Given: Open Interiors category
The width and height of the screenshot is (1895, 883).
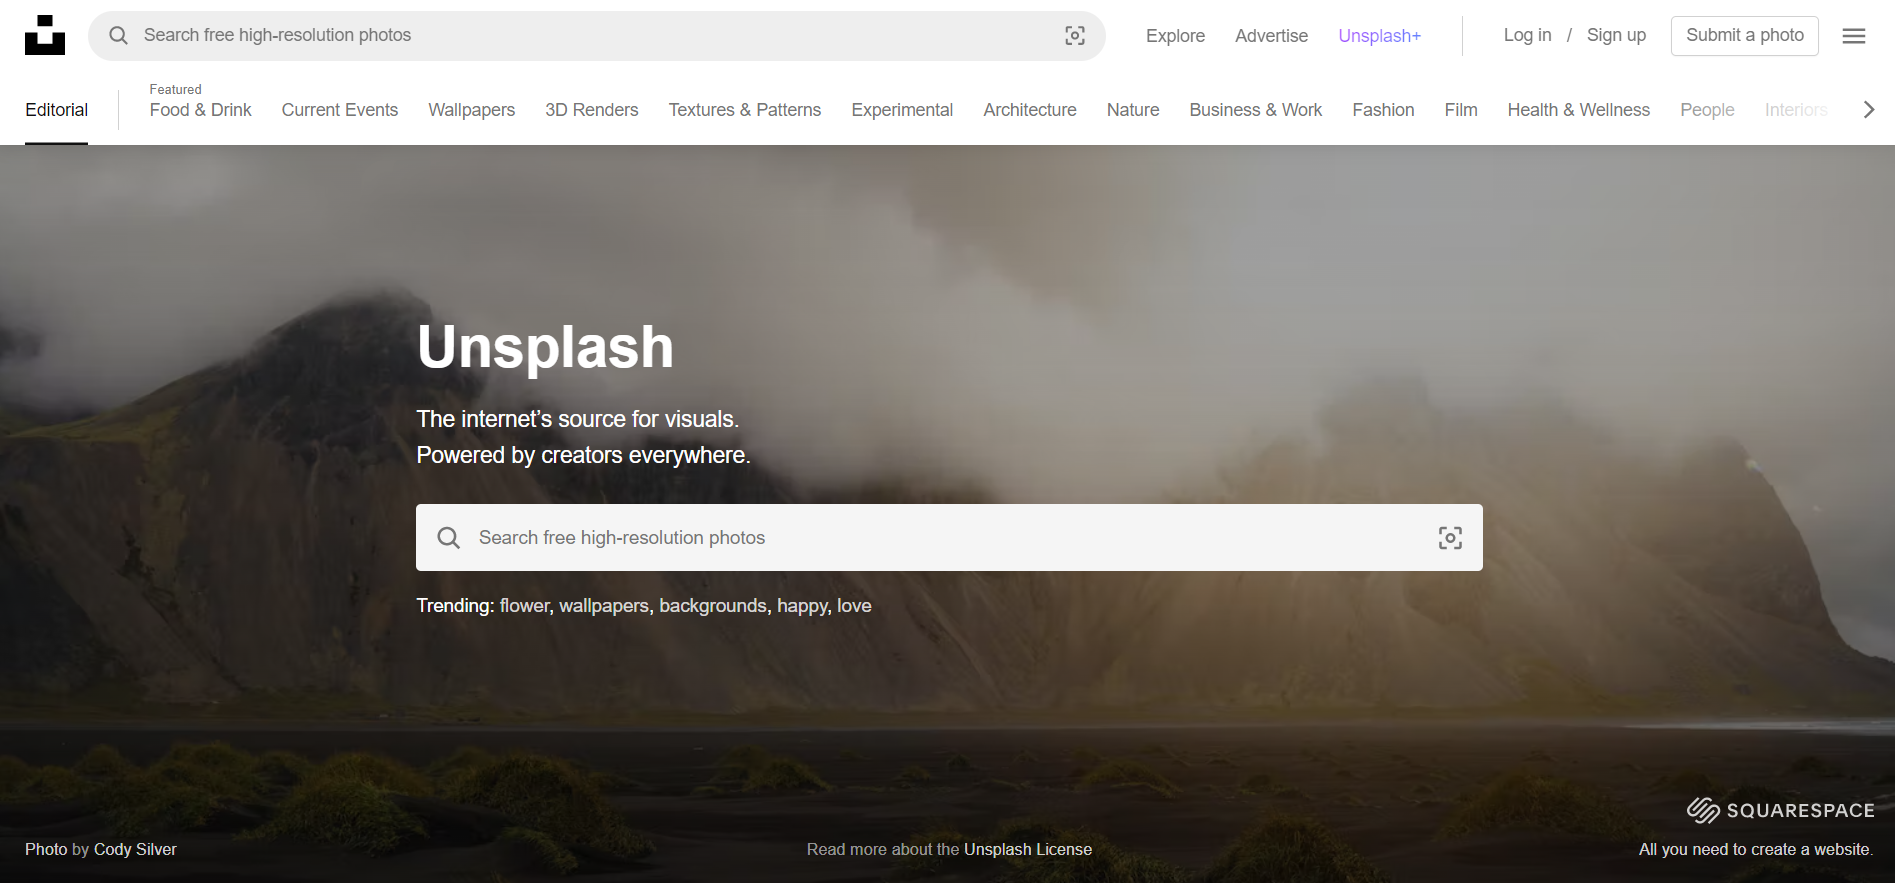Looking at the screenshot, I should click(x=1796, y=110).
